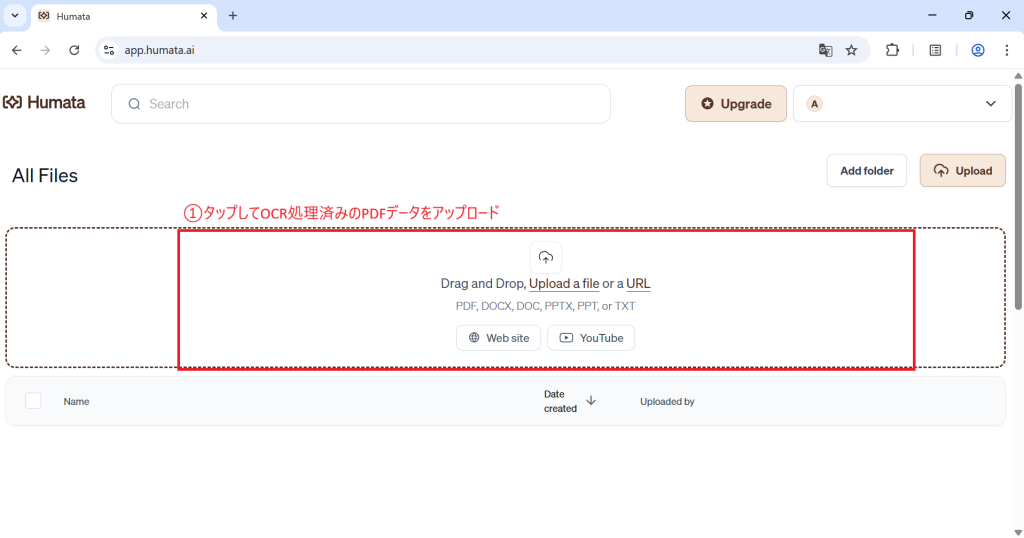Click the Upgrade button
Screen dimensions: 1024x538
coord(736,104)
